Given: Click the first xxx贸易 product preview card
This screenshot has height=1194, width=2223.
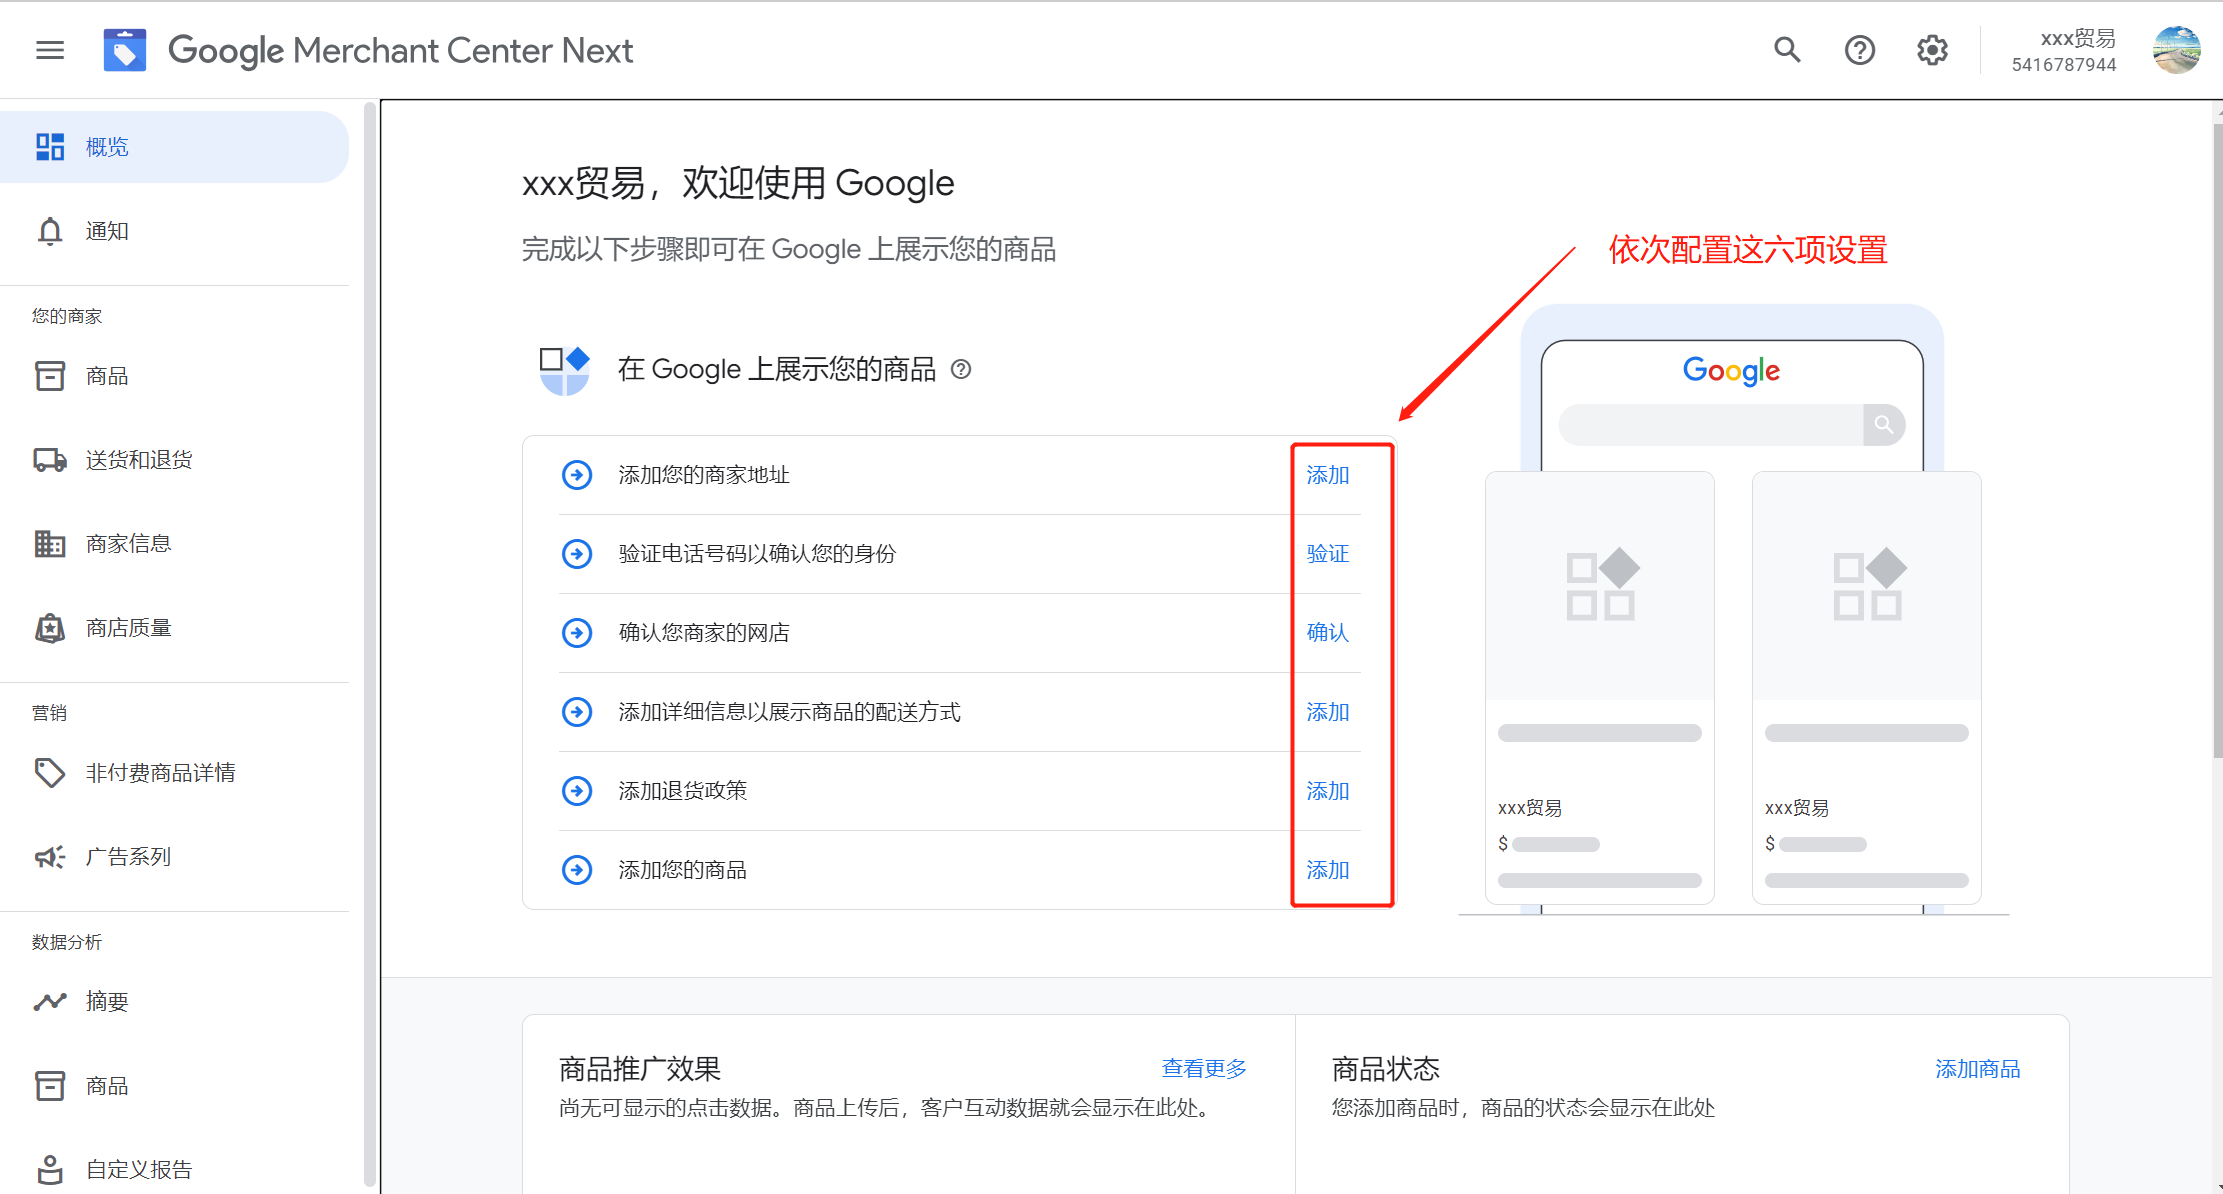Looking at the screenshot, I should [1600, 688].
